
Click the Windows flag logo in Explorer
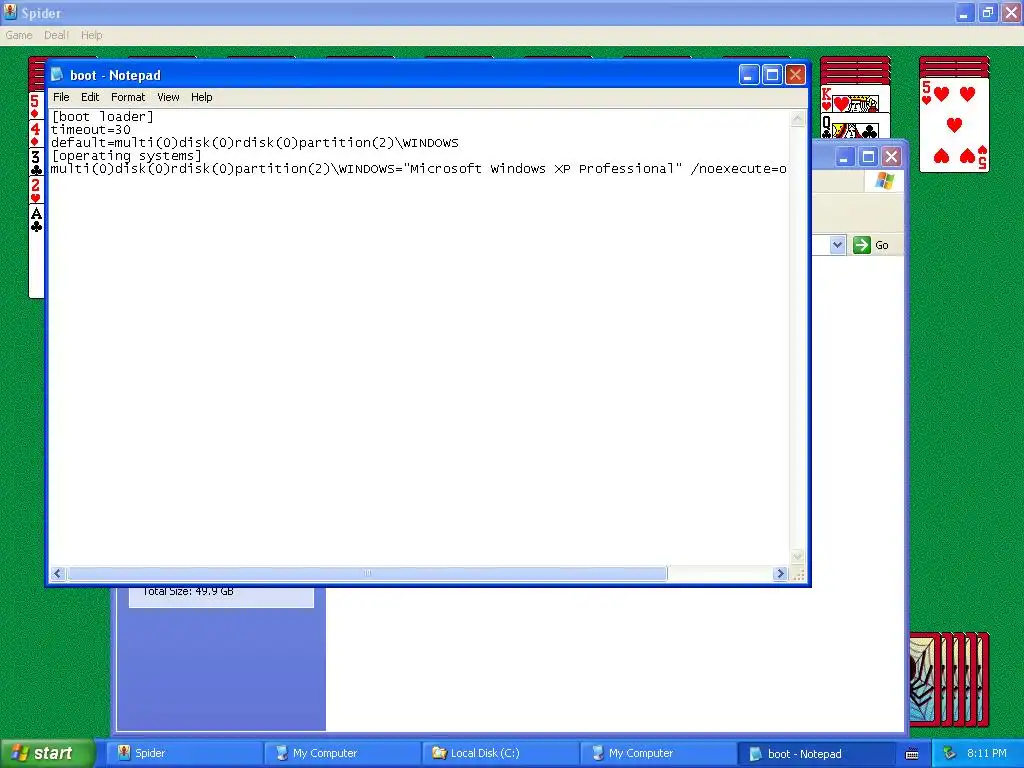884,181
